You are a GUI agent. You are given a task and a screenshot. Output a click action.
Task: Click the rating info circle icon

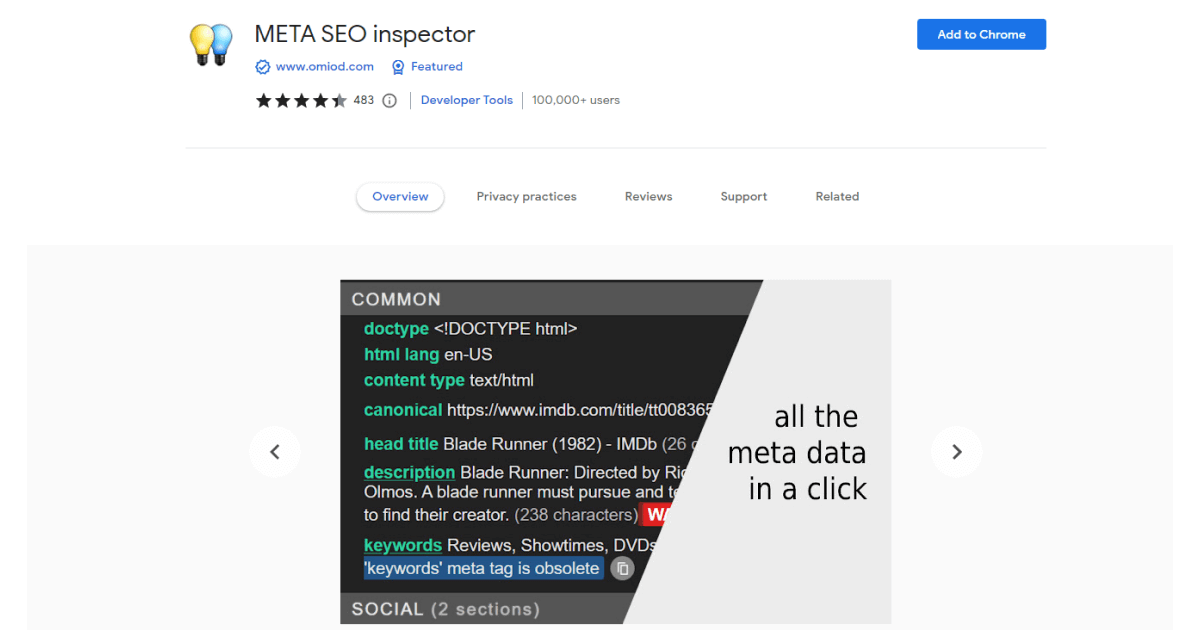[390, 100]
